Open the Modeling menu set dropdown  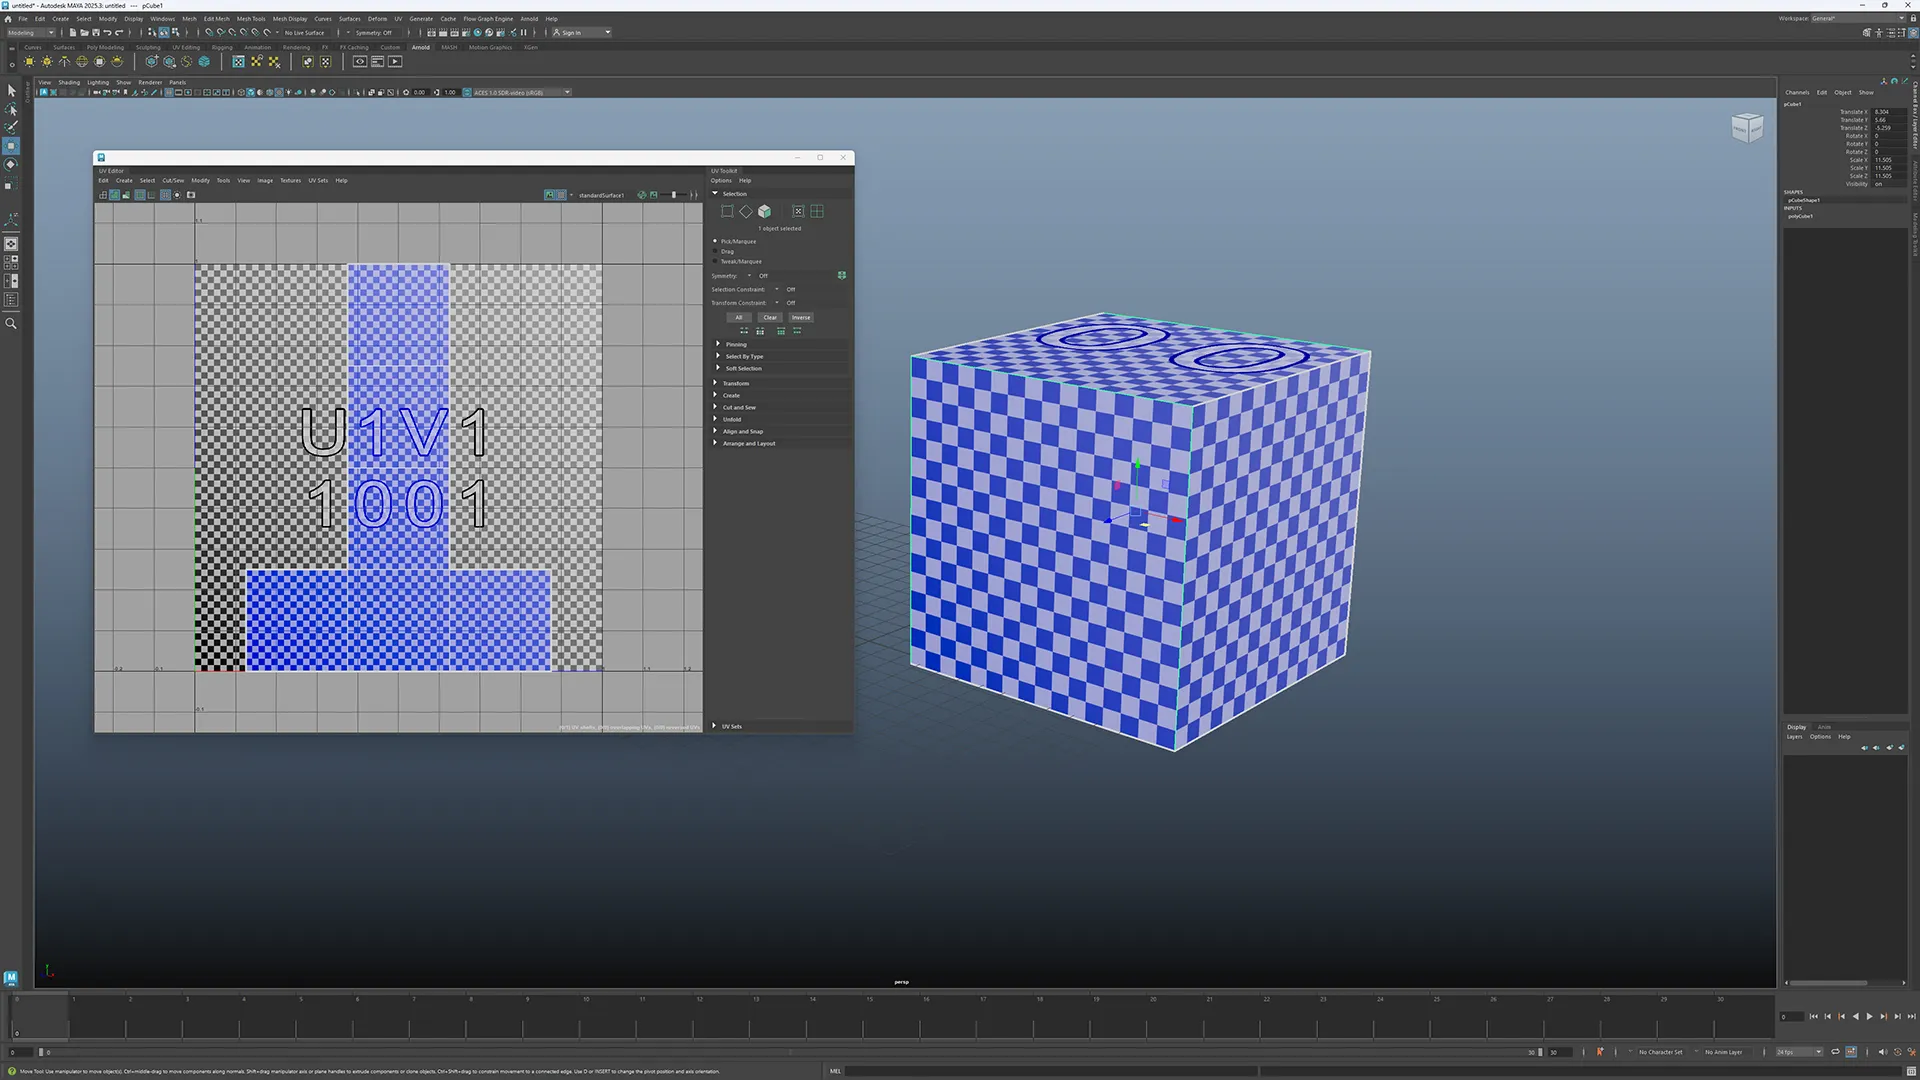[31, 33]
